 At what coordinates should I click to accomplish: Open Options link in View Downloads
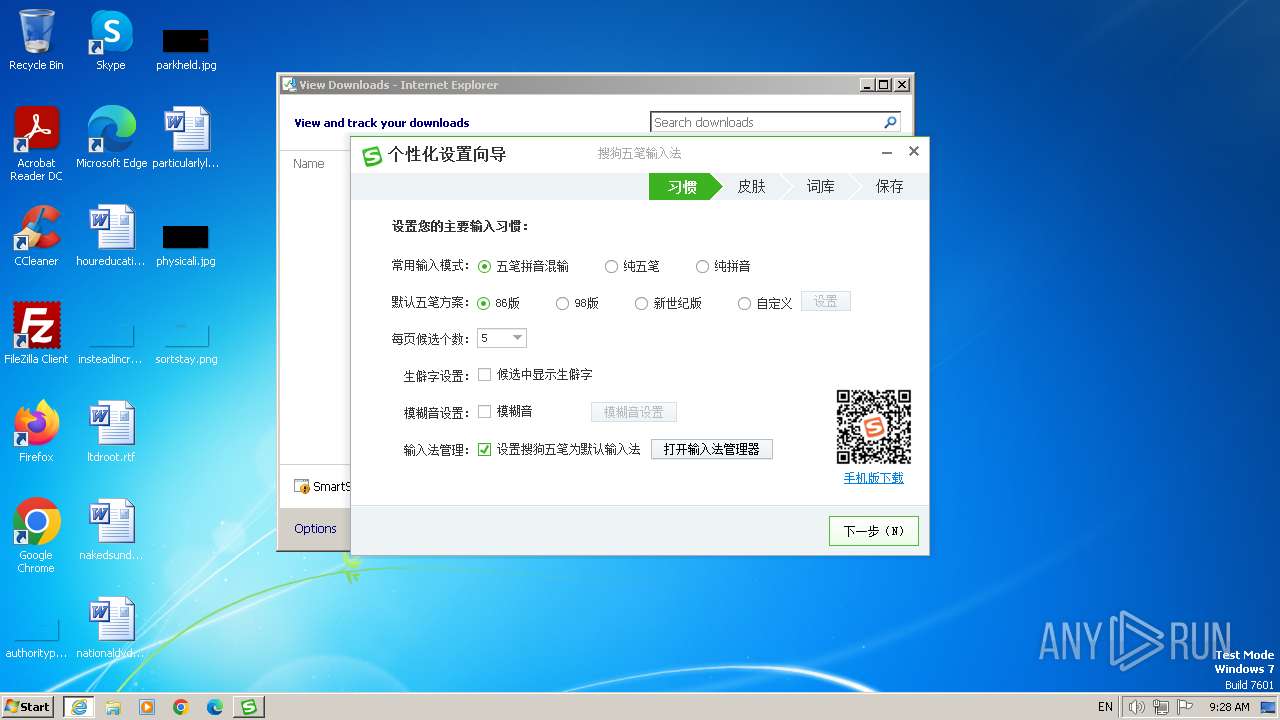pos(315,528)
